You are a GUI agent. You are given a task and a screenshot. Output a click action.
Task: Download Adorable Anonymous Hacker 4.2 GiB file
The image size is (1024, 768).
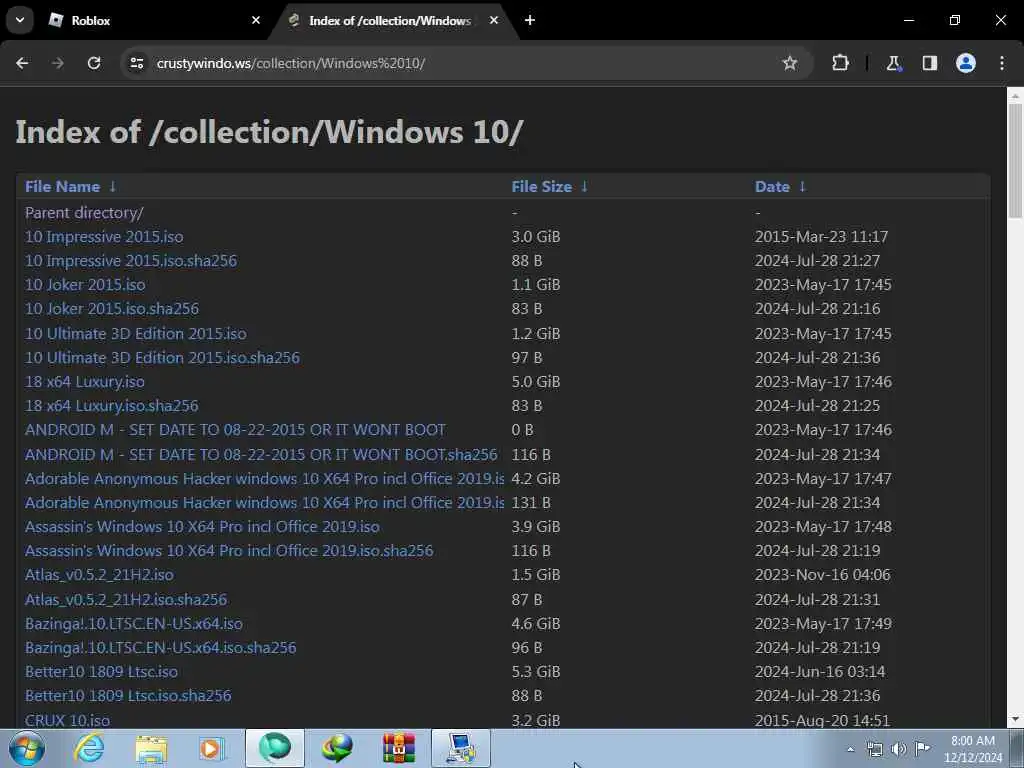coord(264,479)
